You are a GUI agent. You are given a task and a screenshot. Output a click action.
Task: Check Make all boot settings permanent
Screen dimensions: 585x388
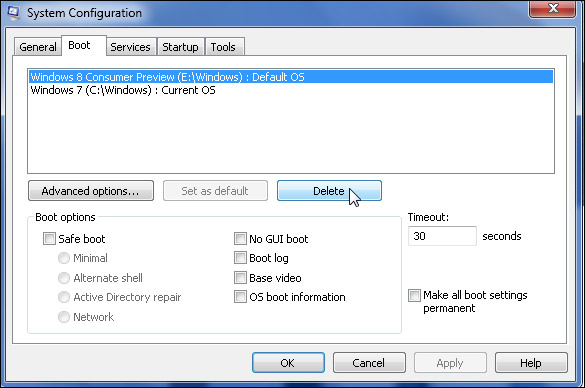pos(414,295)
